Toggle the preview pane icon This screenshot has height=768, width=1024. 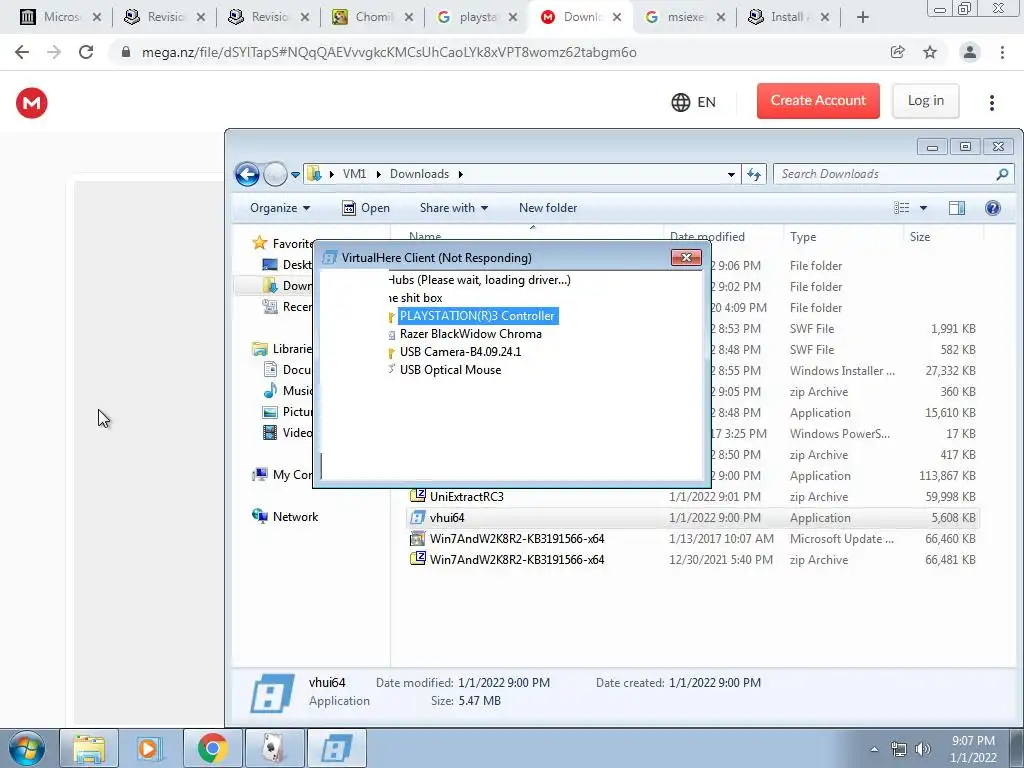tap(957, 208)
